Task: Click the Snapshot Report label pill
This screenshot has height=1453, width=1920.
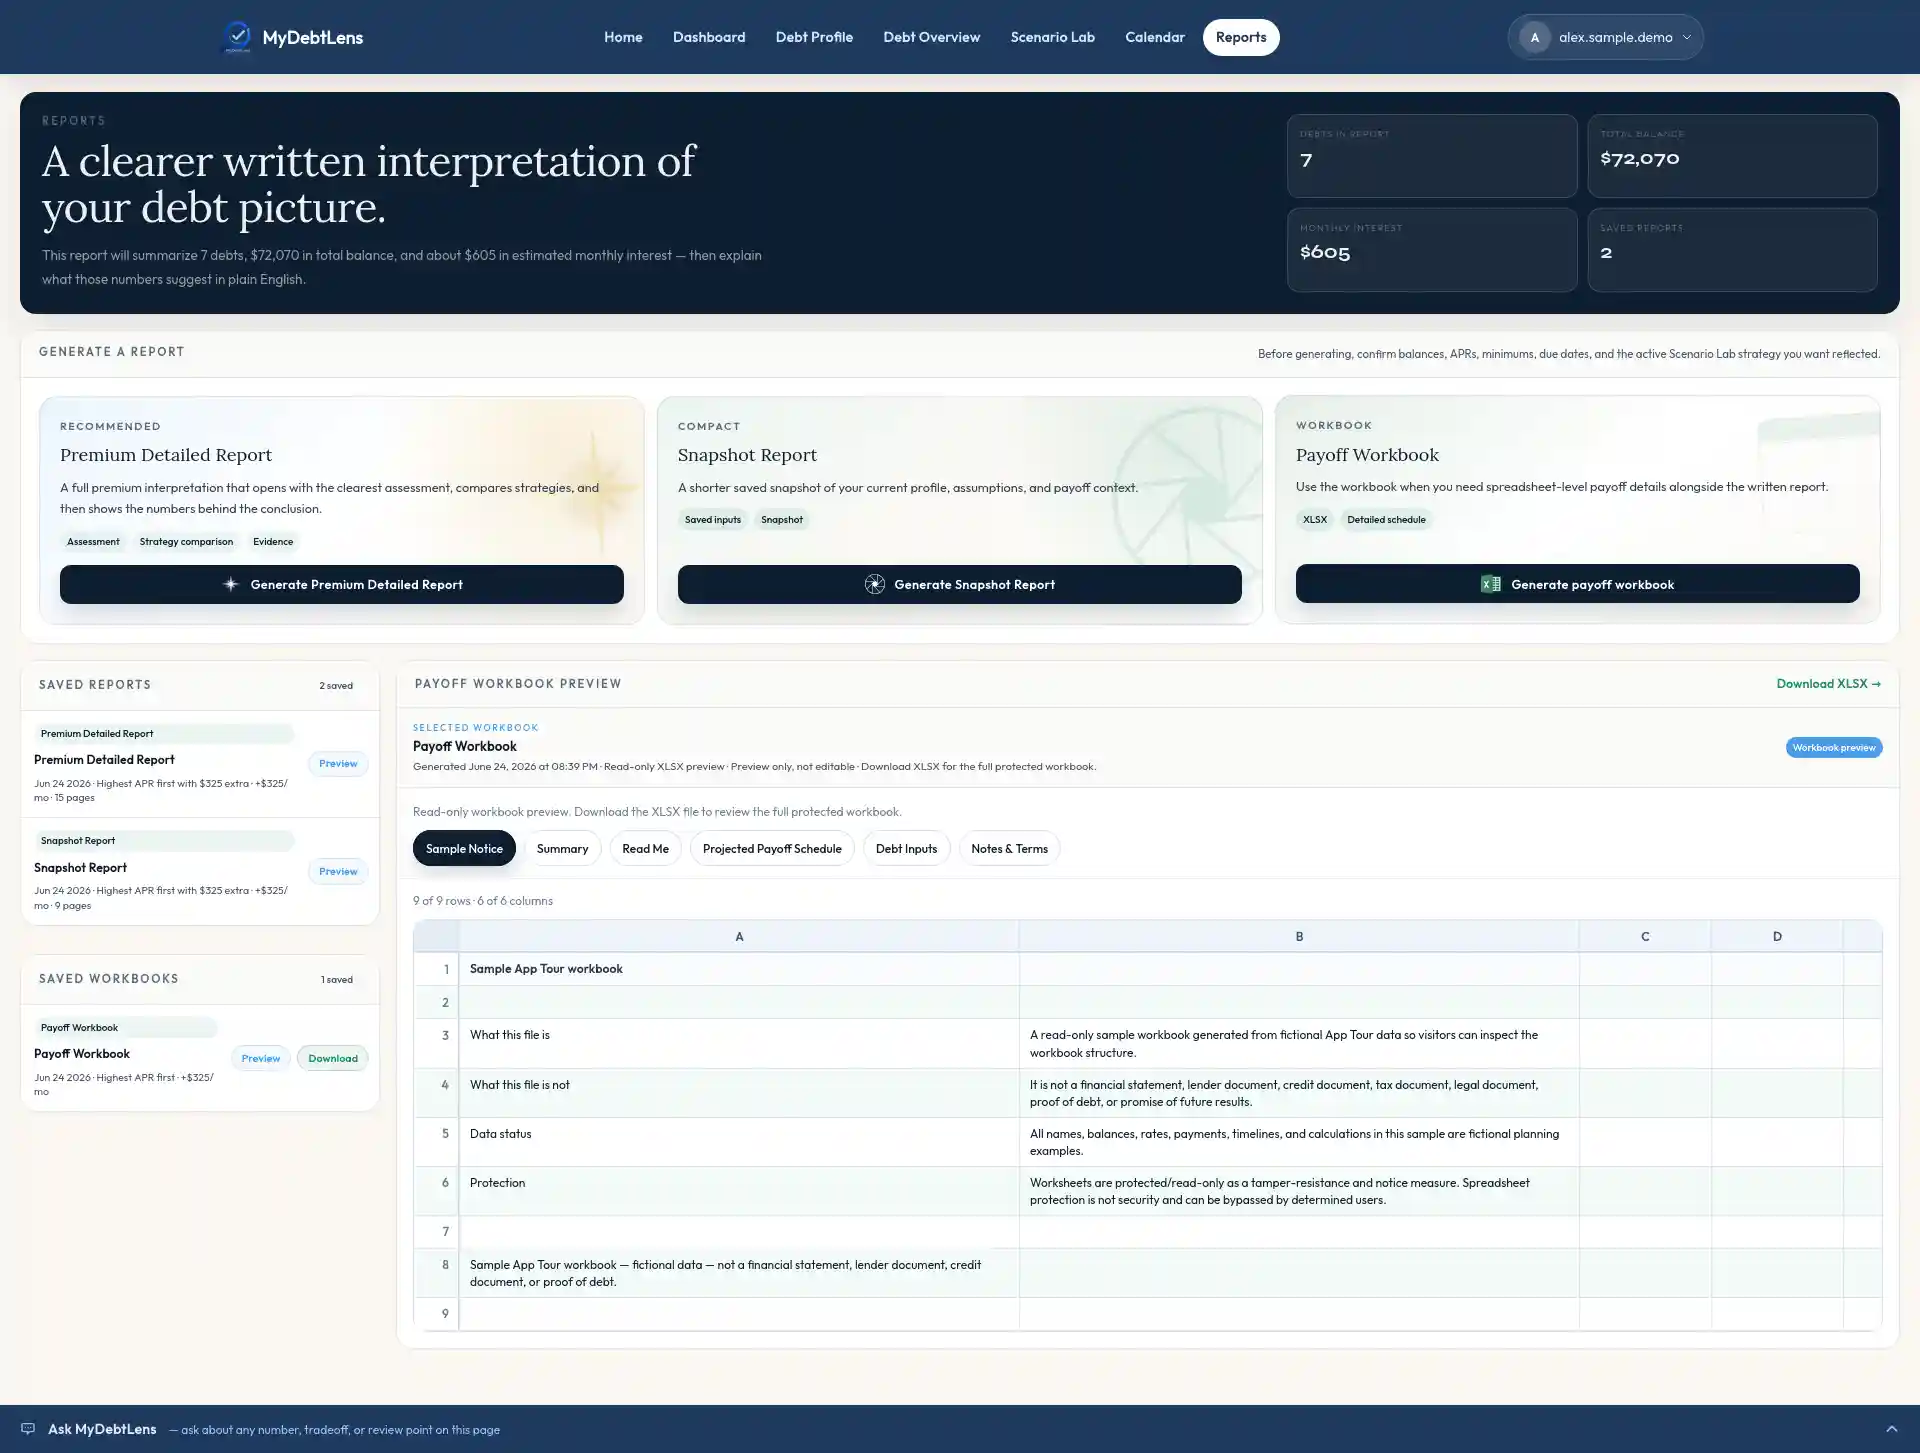Action: (164, 841)
